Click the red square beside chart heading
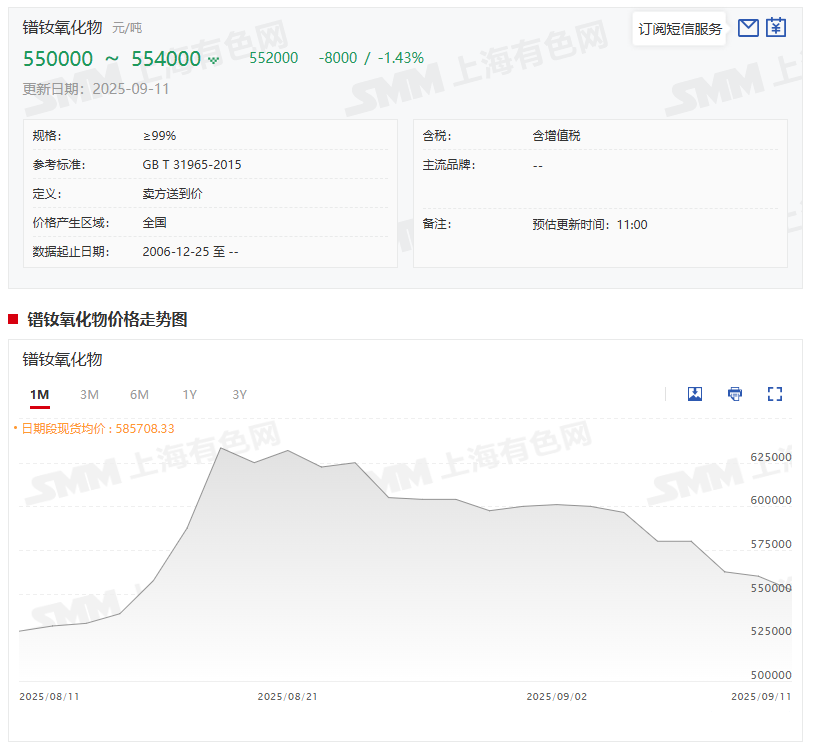 tap(13, 320)
